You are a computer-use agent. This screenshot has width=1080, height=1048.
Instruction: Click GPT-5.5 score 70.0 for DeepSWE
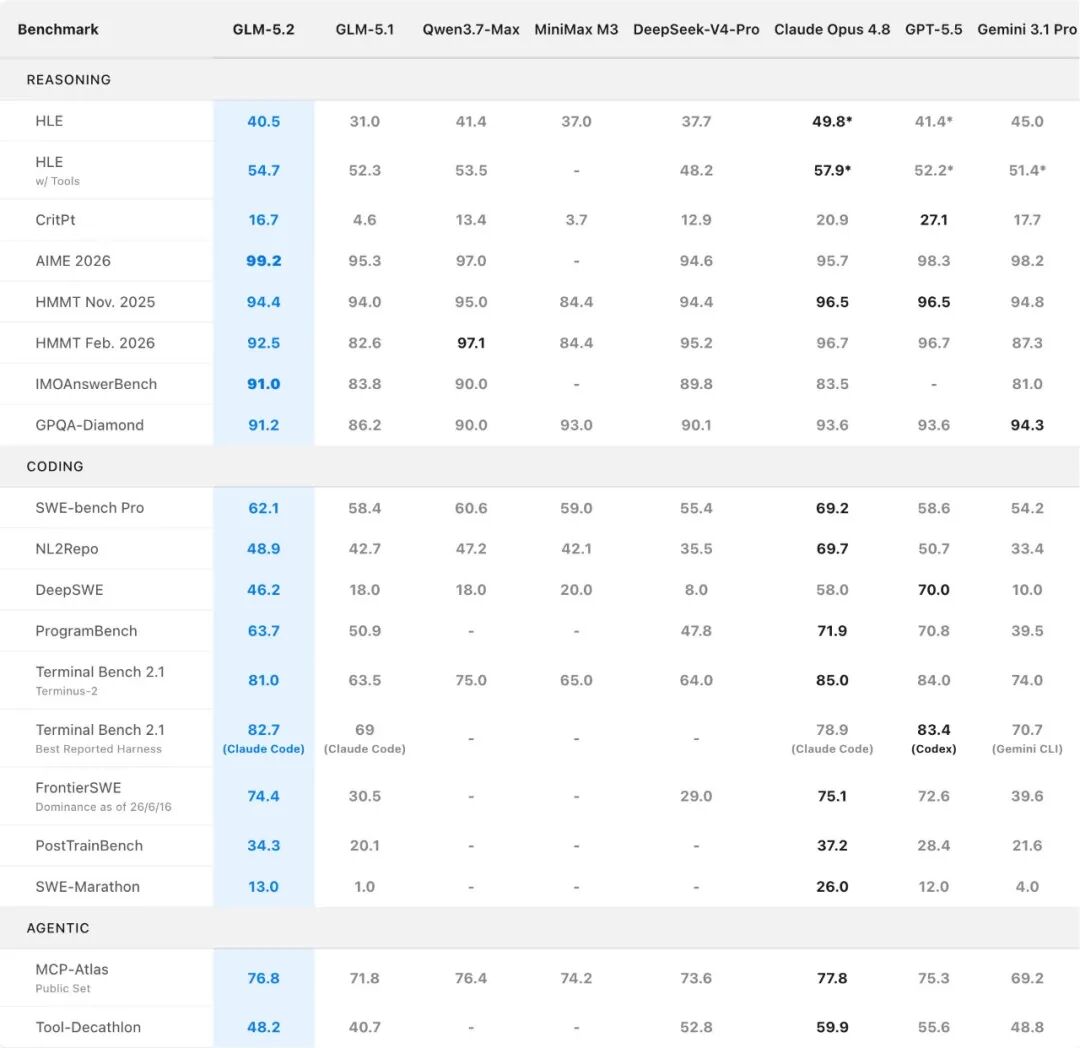tap(933, 590)
